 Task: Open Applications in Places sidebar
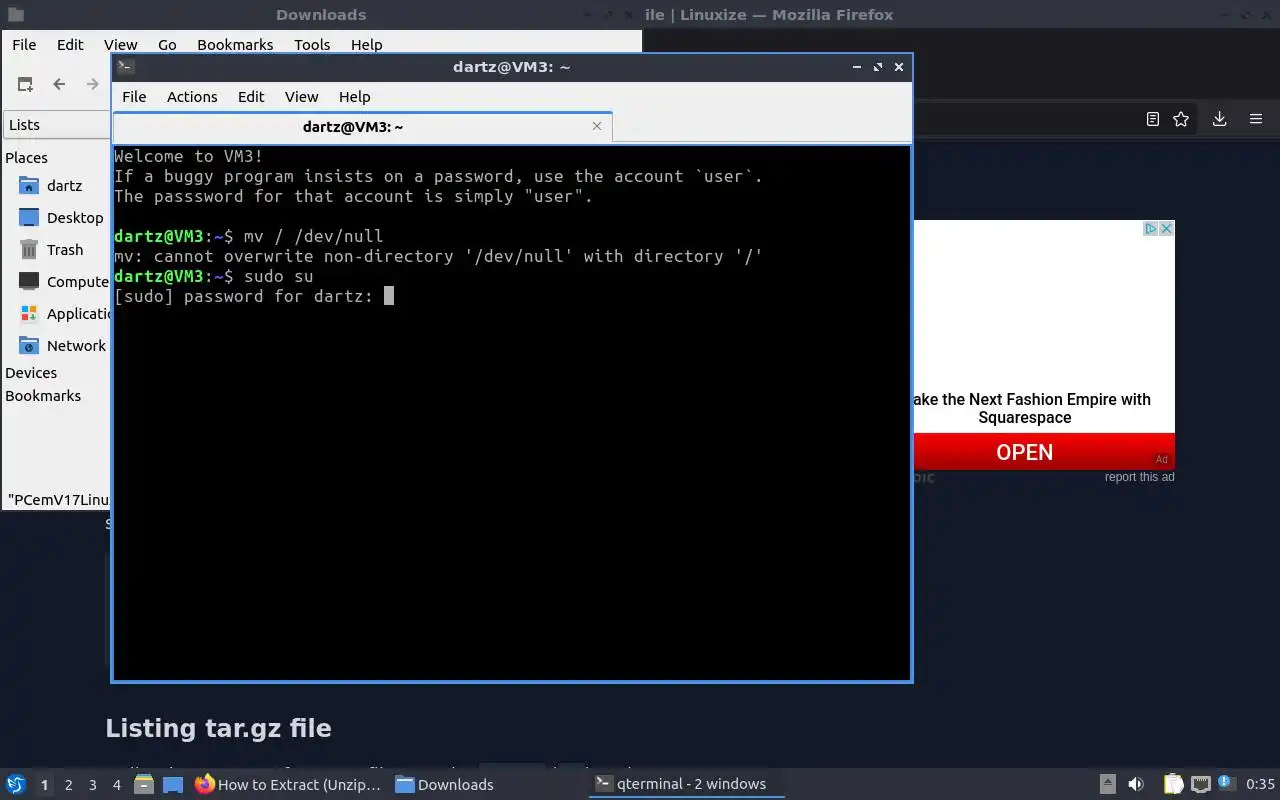coord(63,314)
